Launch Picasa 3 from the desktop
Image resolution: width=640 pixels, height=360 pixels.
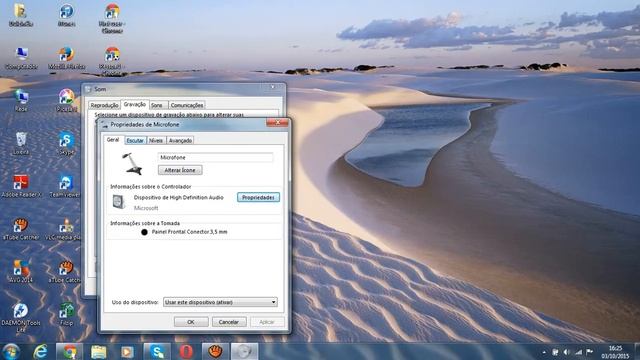pyautogui.click(x=66, y=101)
